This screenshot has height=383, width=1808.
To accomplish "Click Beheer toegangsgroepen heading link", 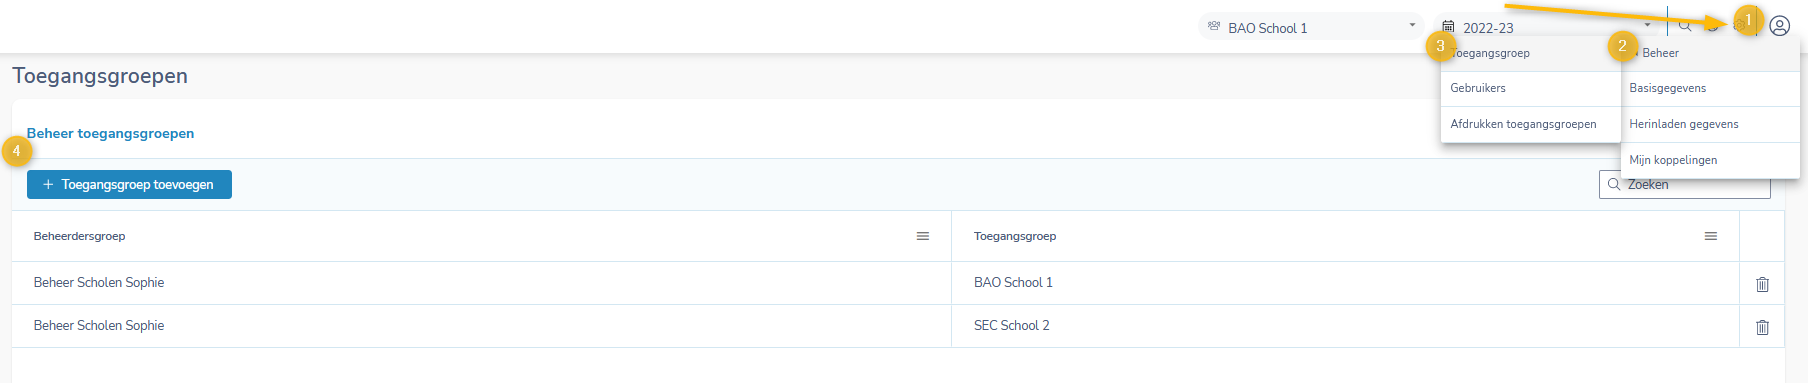I will point(110,133).
